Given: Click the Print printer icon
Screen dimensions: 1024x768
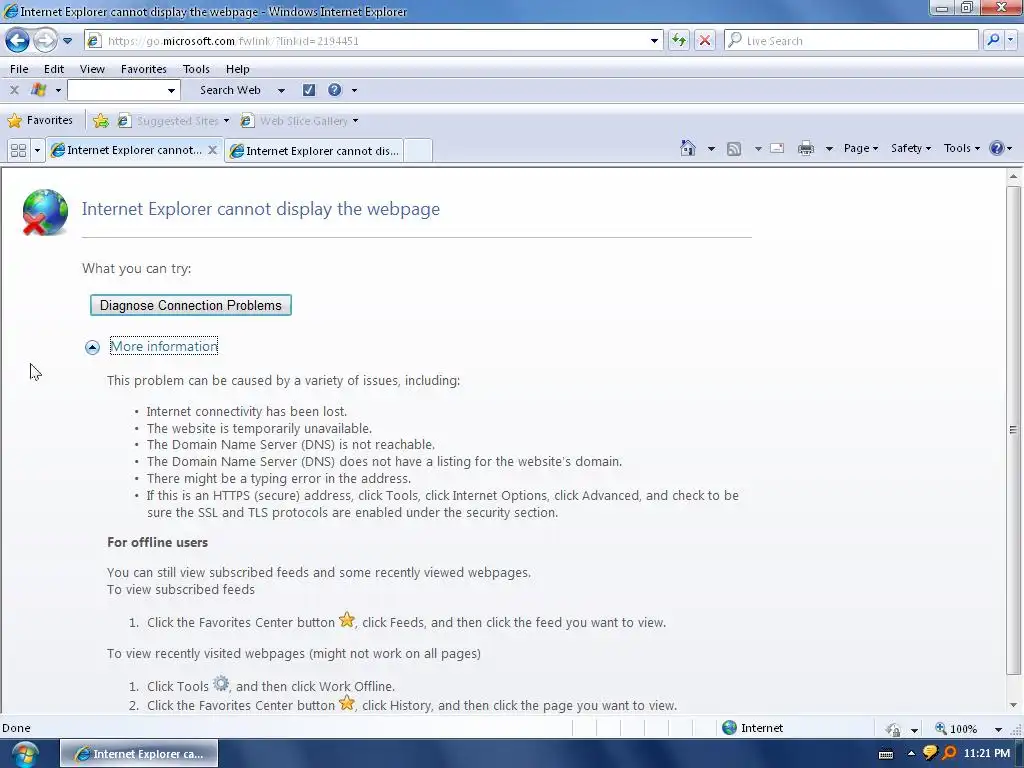Looking at the screenshot, I should 806,149.
